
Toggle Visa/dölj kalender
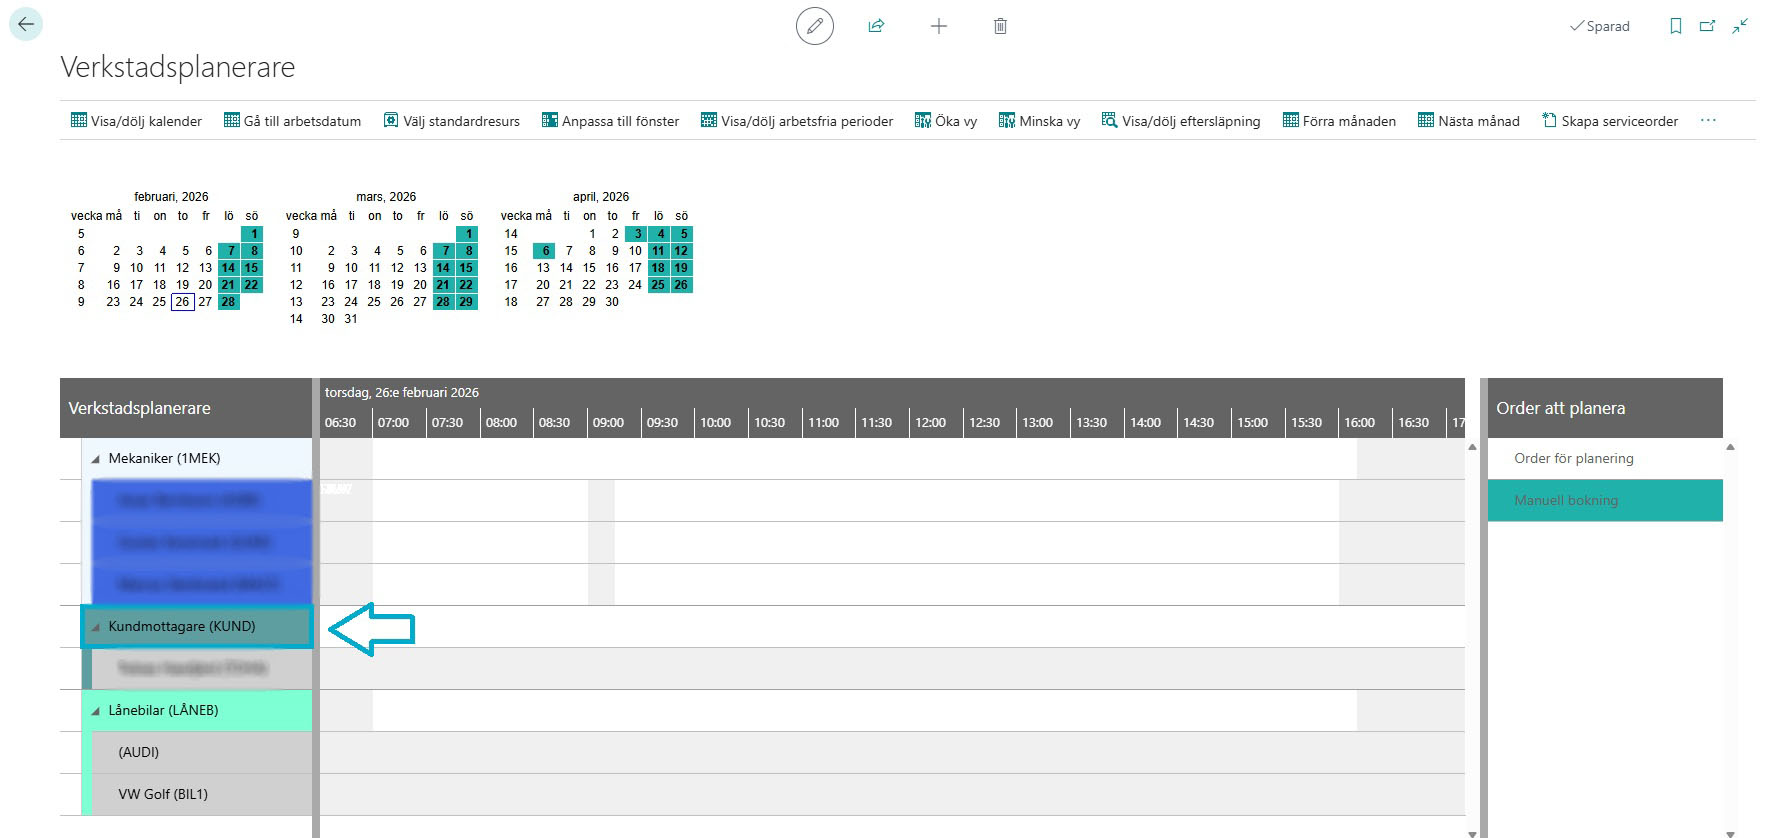click(136, 121)
